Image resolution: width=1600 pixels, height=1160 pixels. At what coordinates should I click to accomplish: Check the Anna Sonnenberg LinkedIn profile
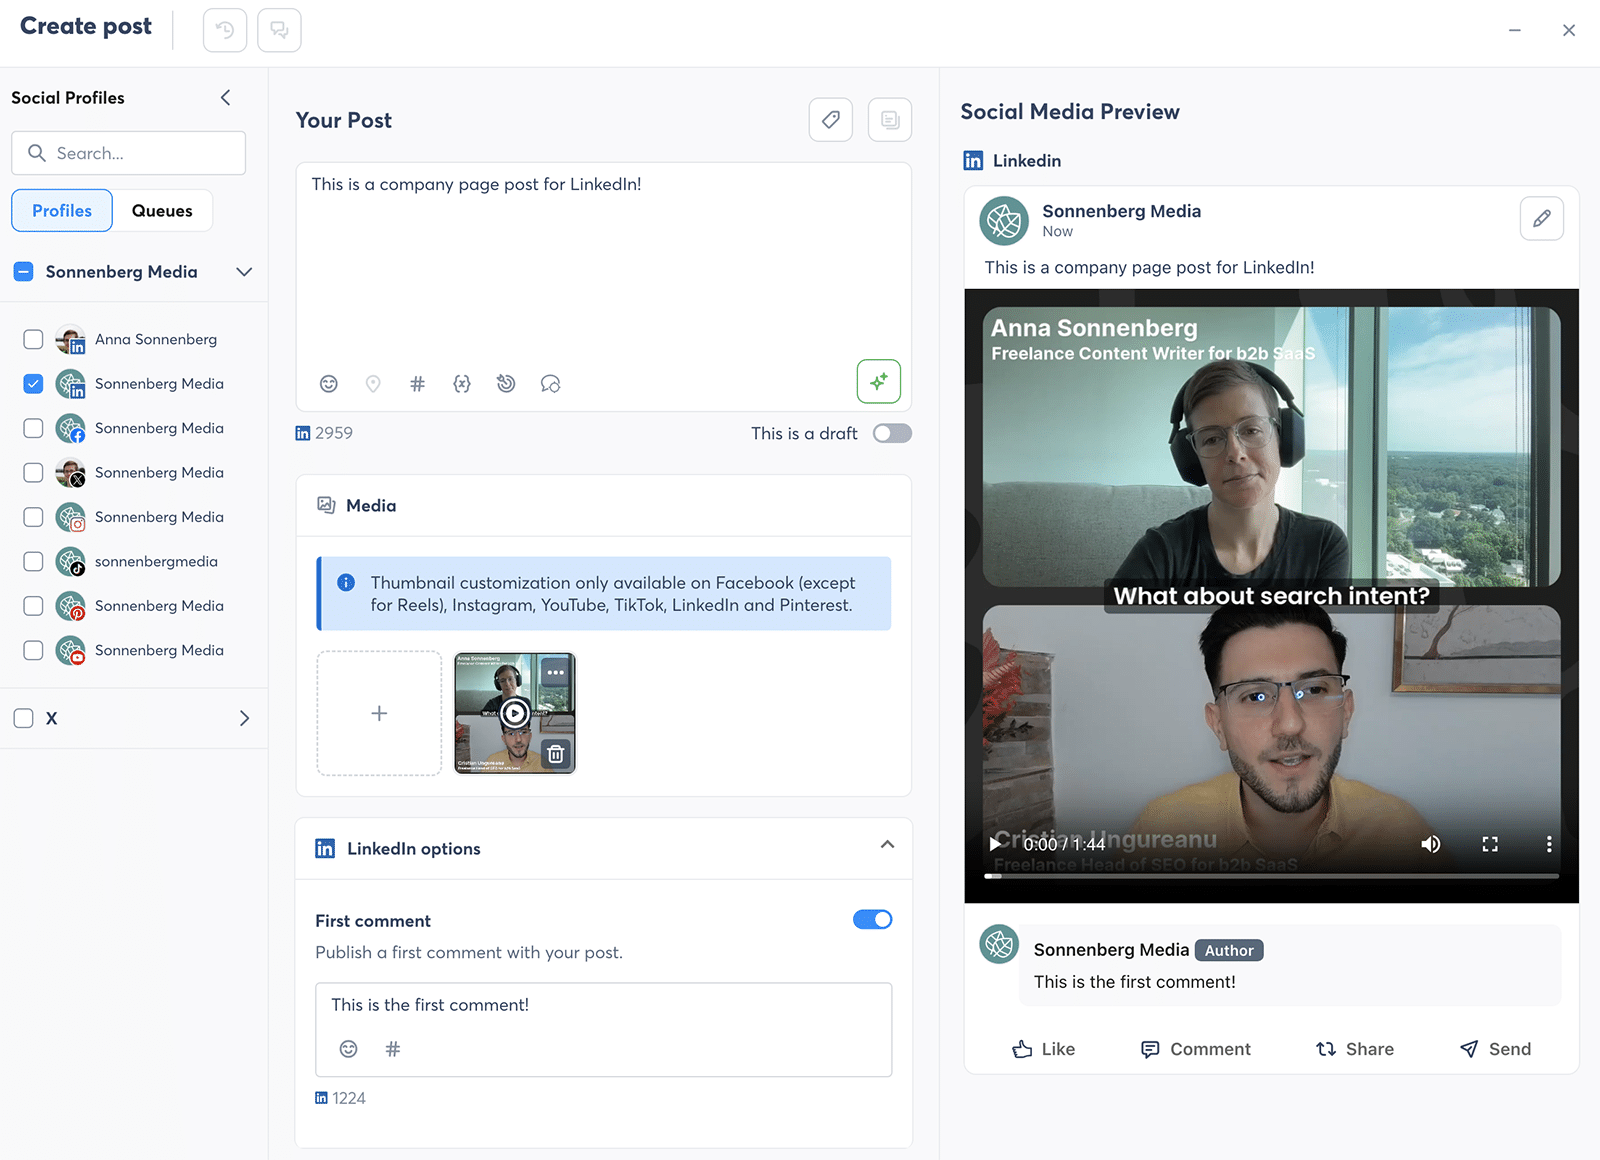33,339
